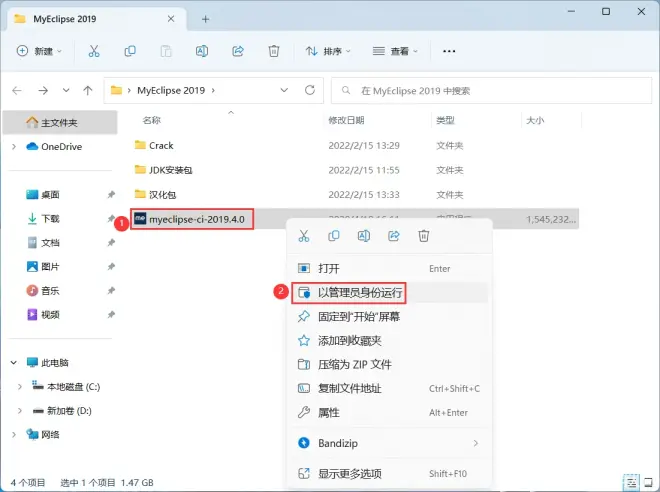The height and width of the screenshot is (492, 660).
Task: Sort by the 类型 column header
Action: point(445,120)
